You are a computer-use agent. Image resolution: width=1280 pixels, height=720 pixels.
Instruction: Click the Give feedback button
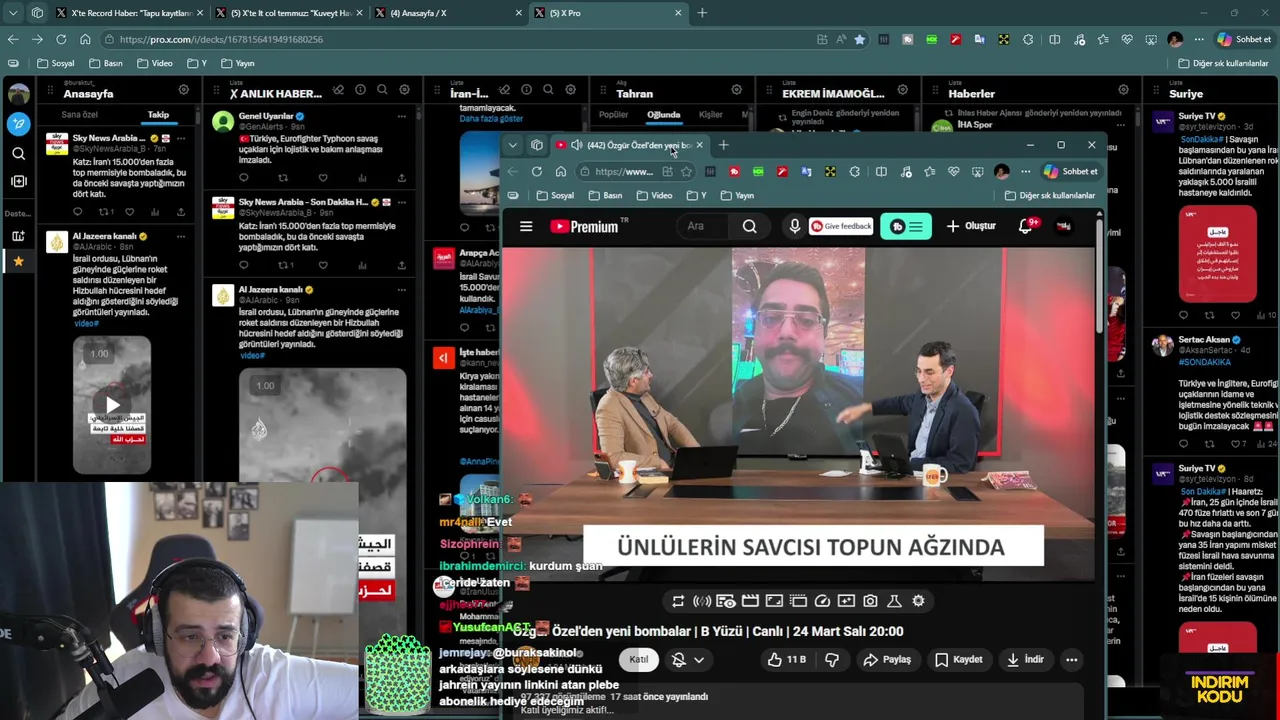click(x=841, y=227)
